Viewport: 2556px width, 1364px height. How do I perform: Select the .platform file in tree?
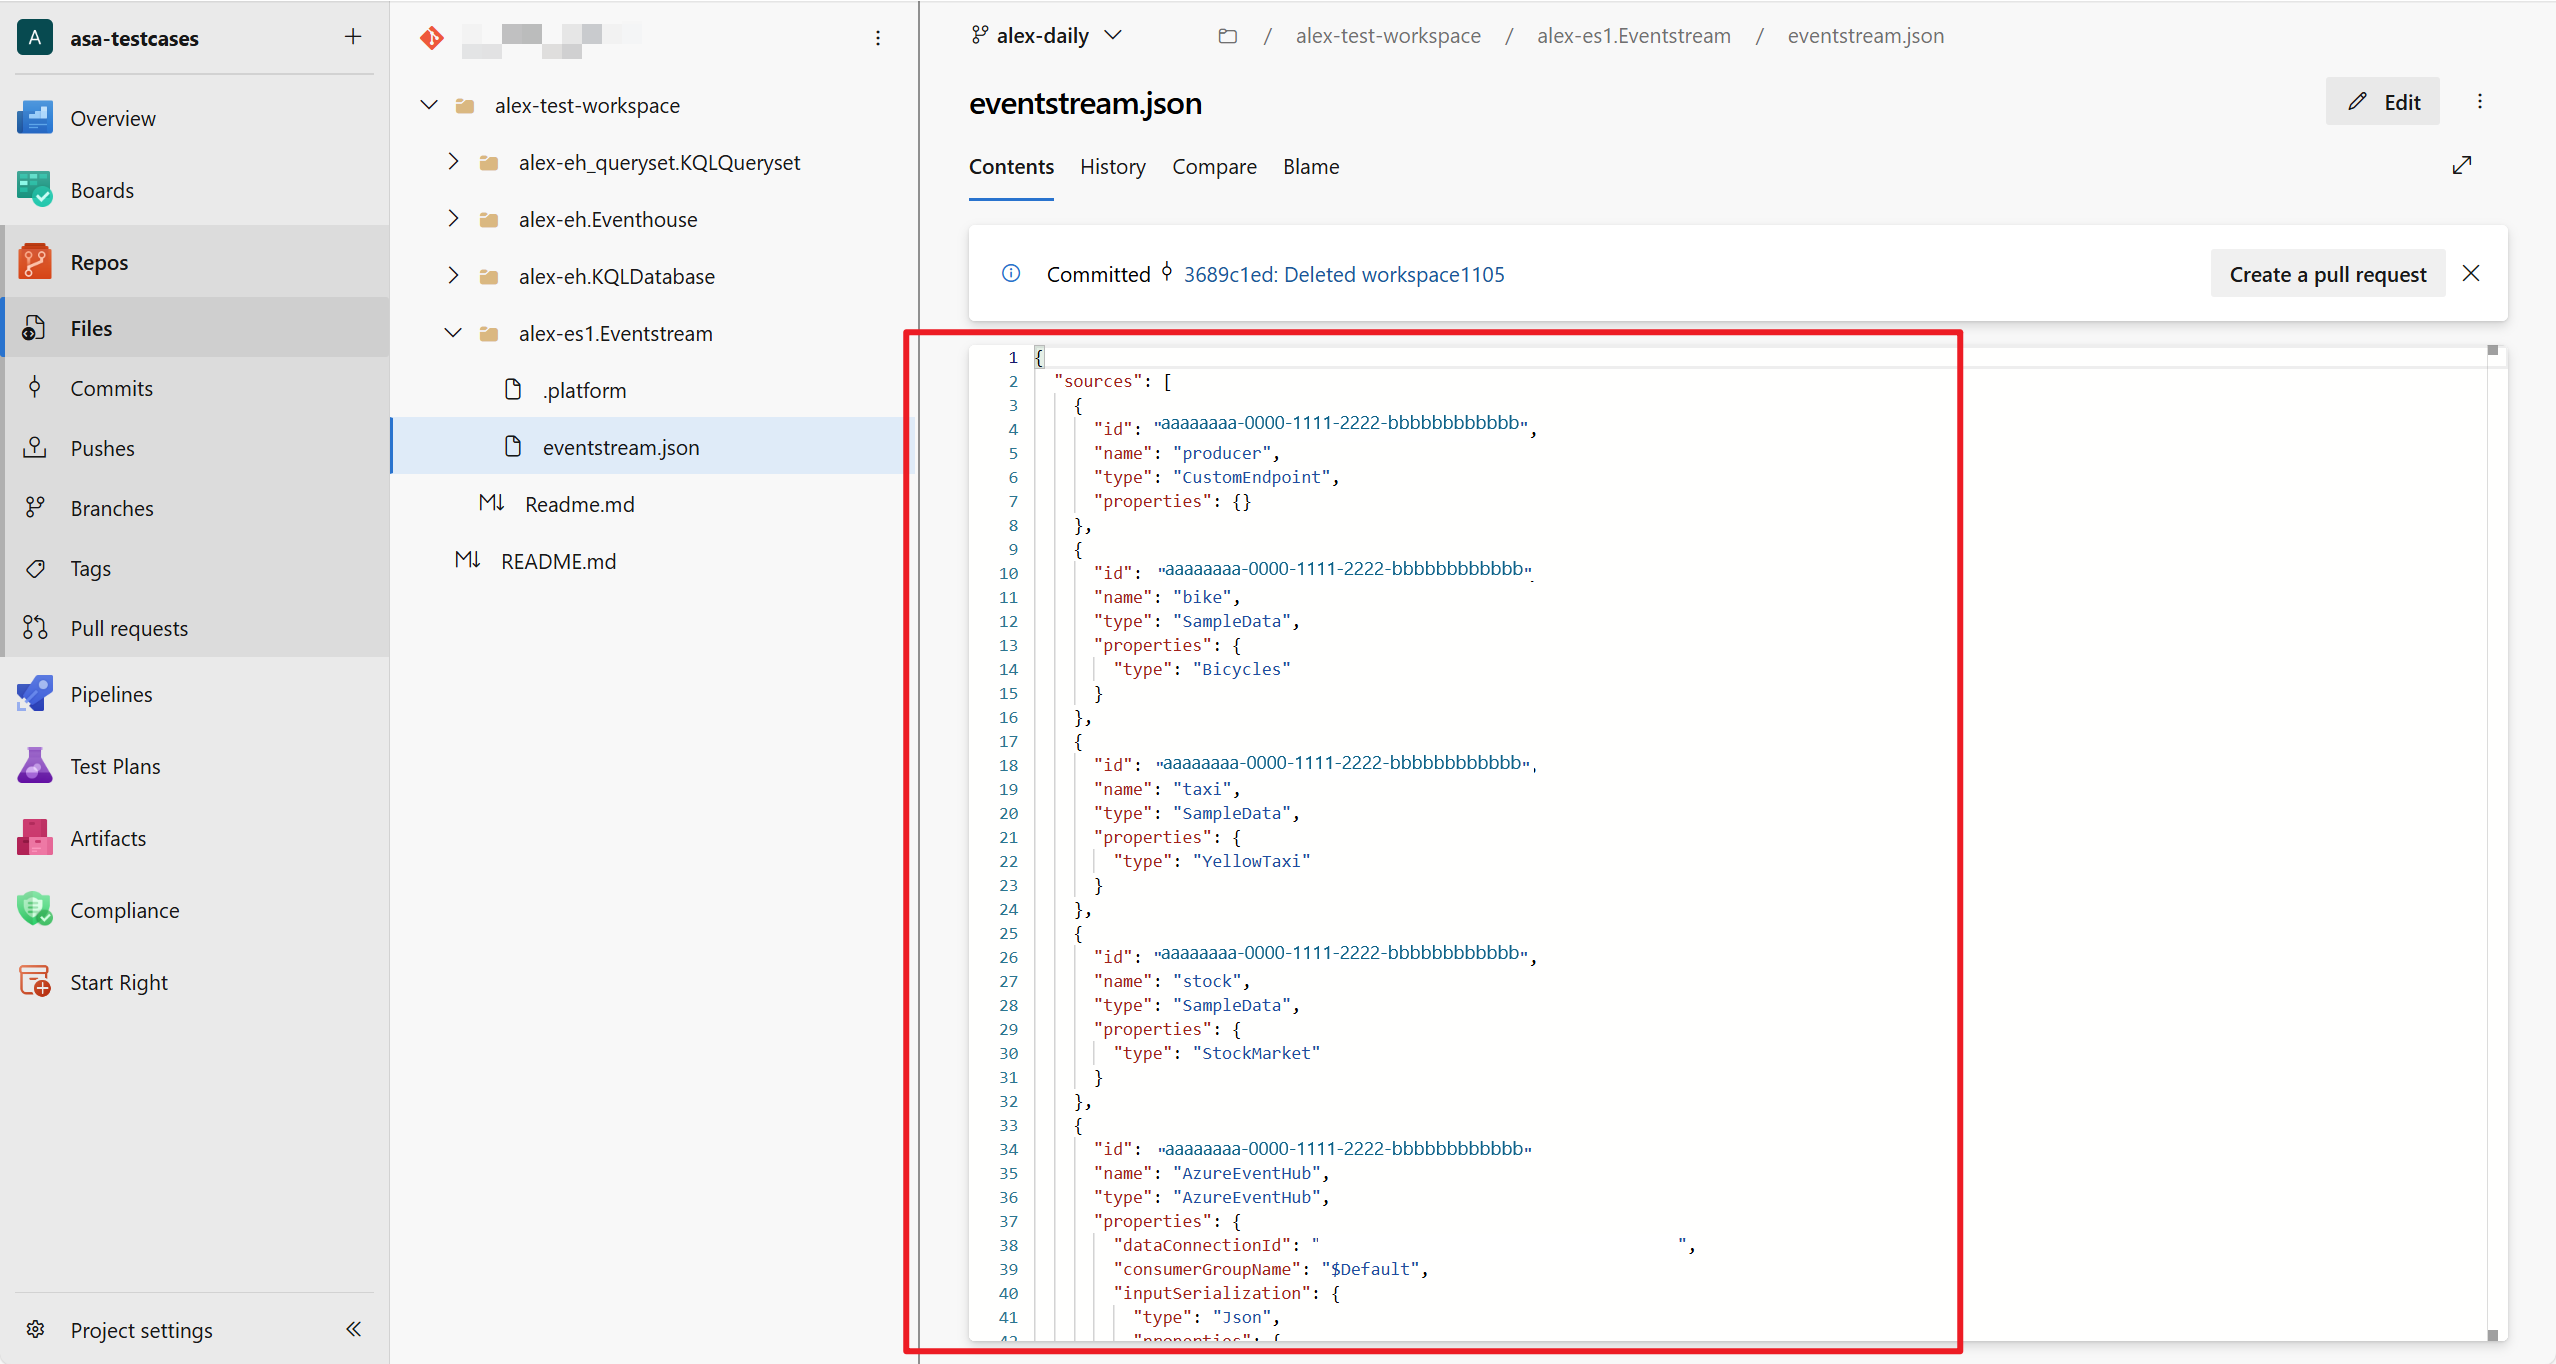pos(584,390)
